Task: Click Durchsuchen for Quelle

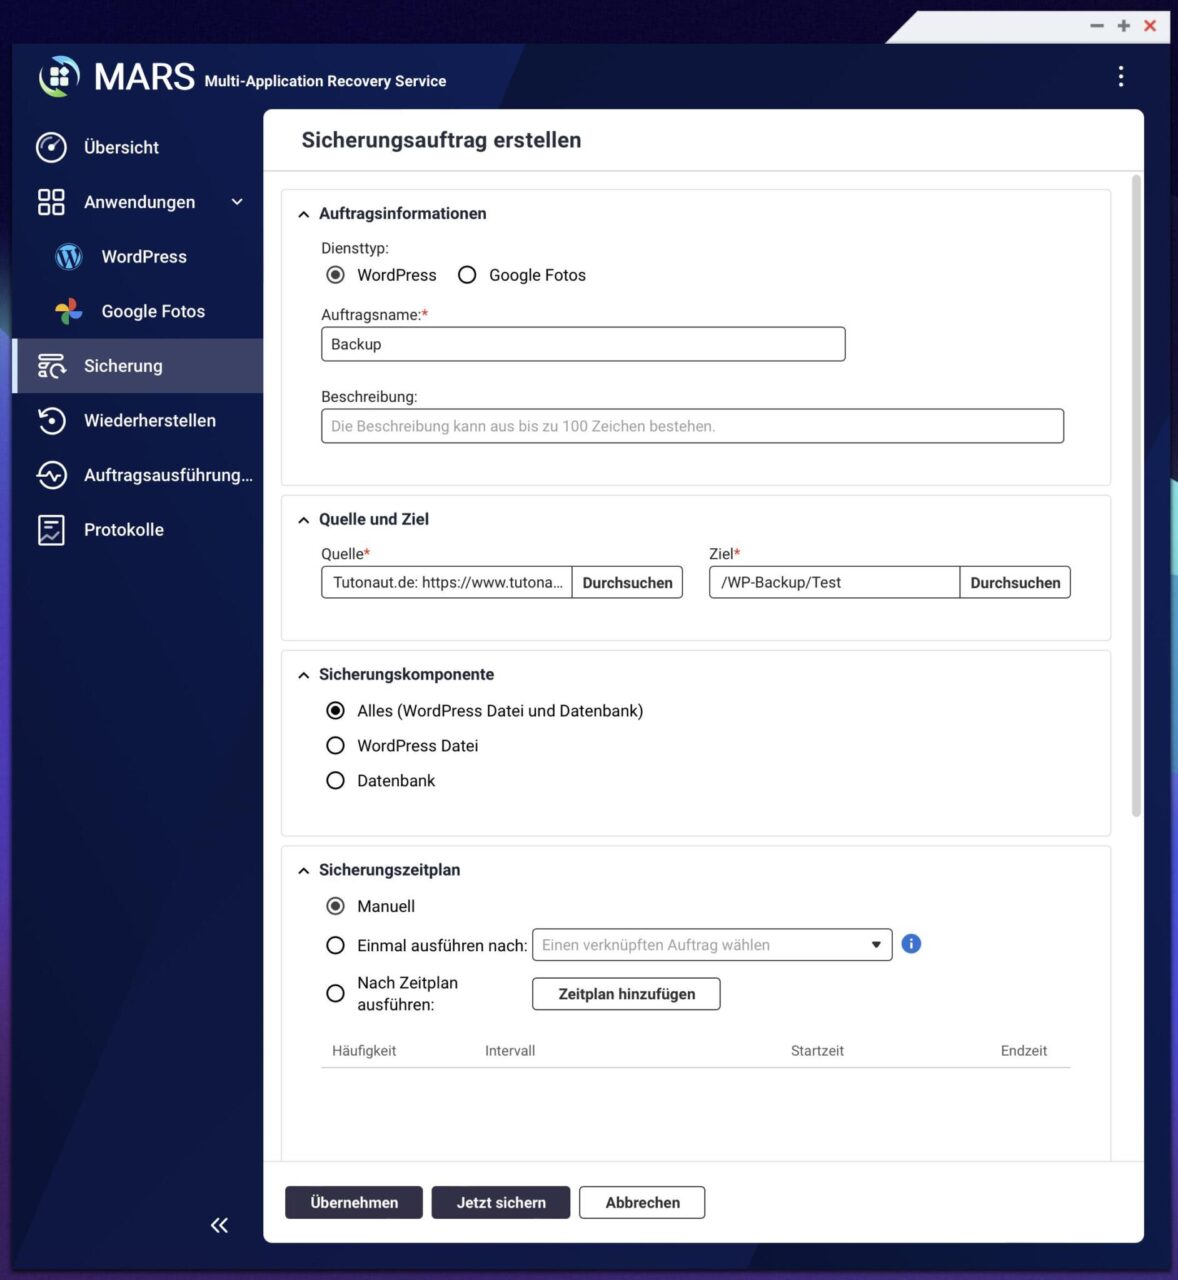Action: [x=627, y=583]
